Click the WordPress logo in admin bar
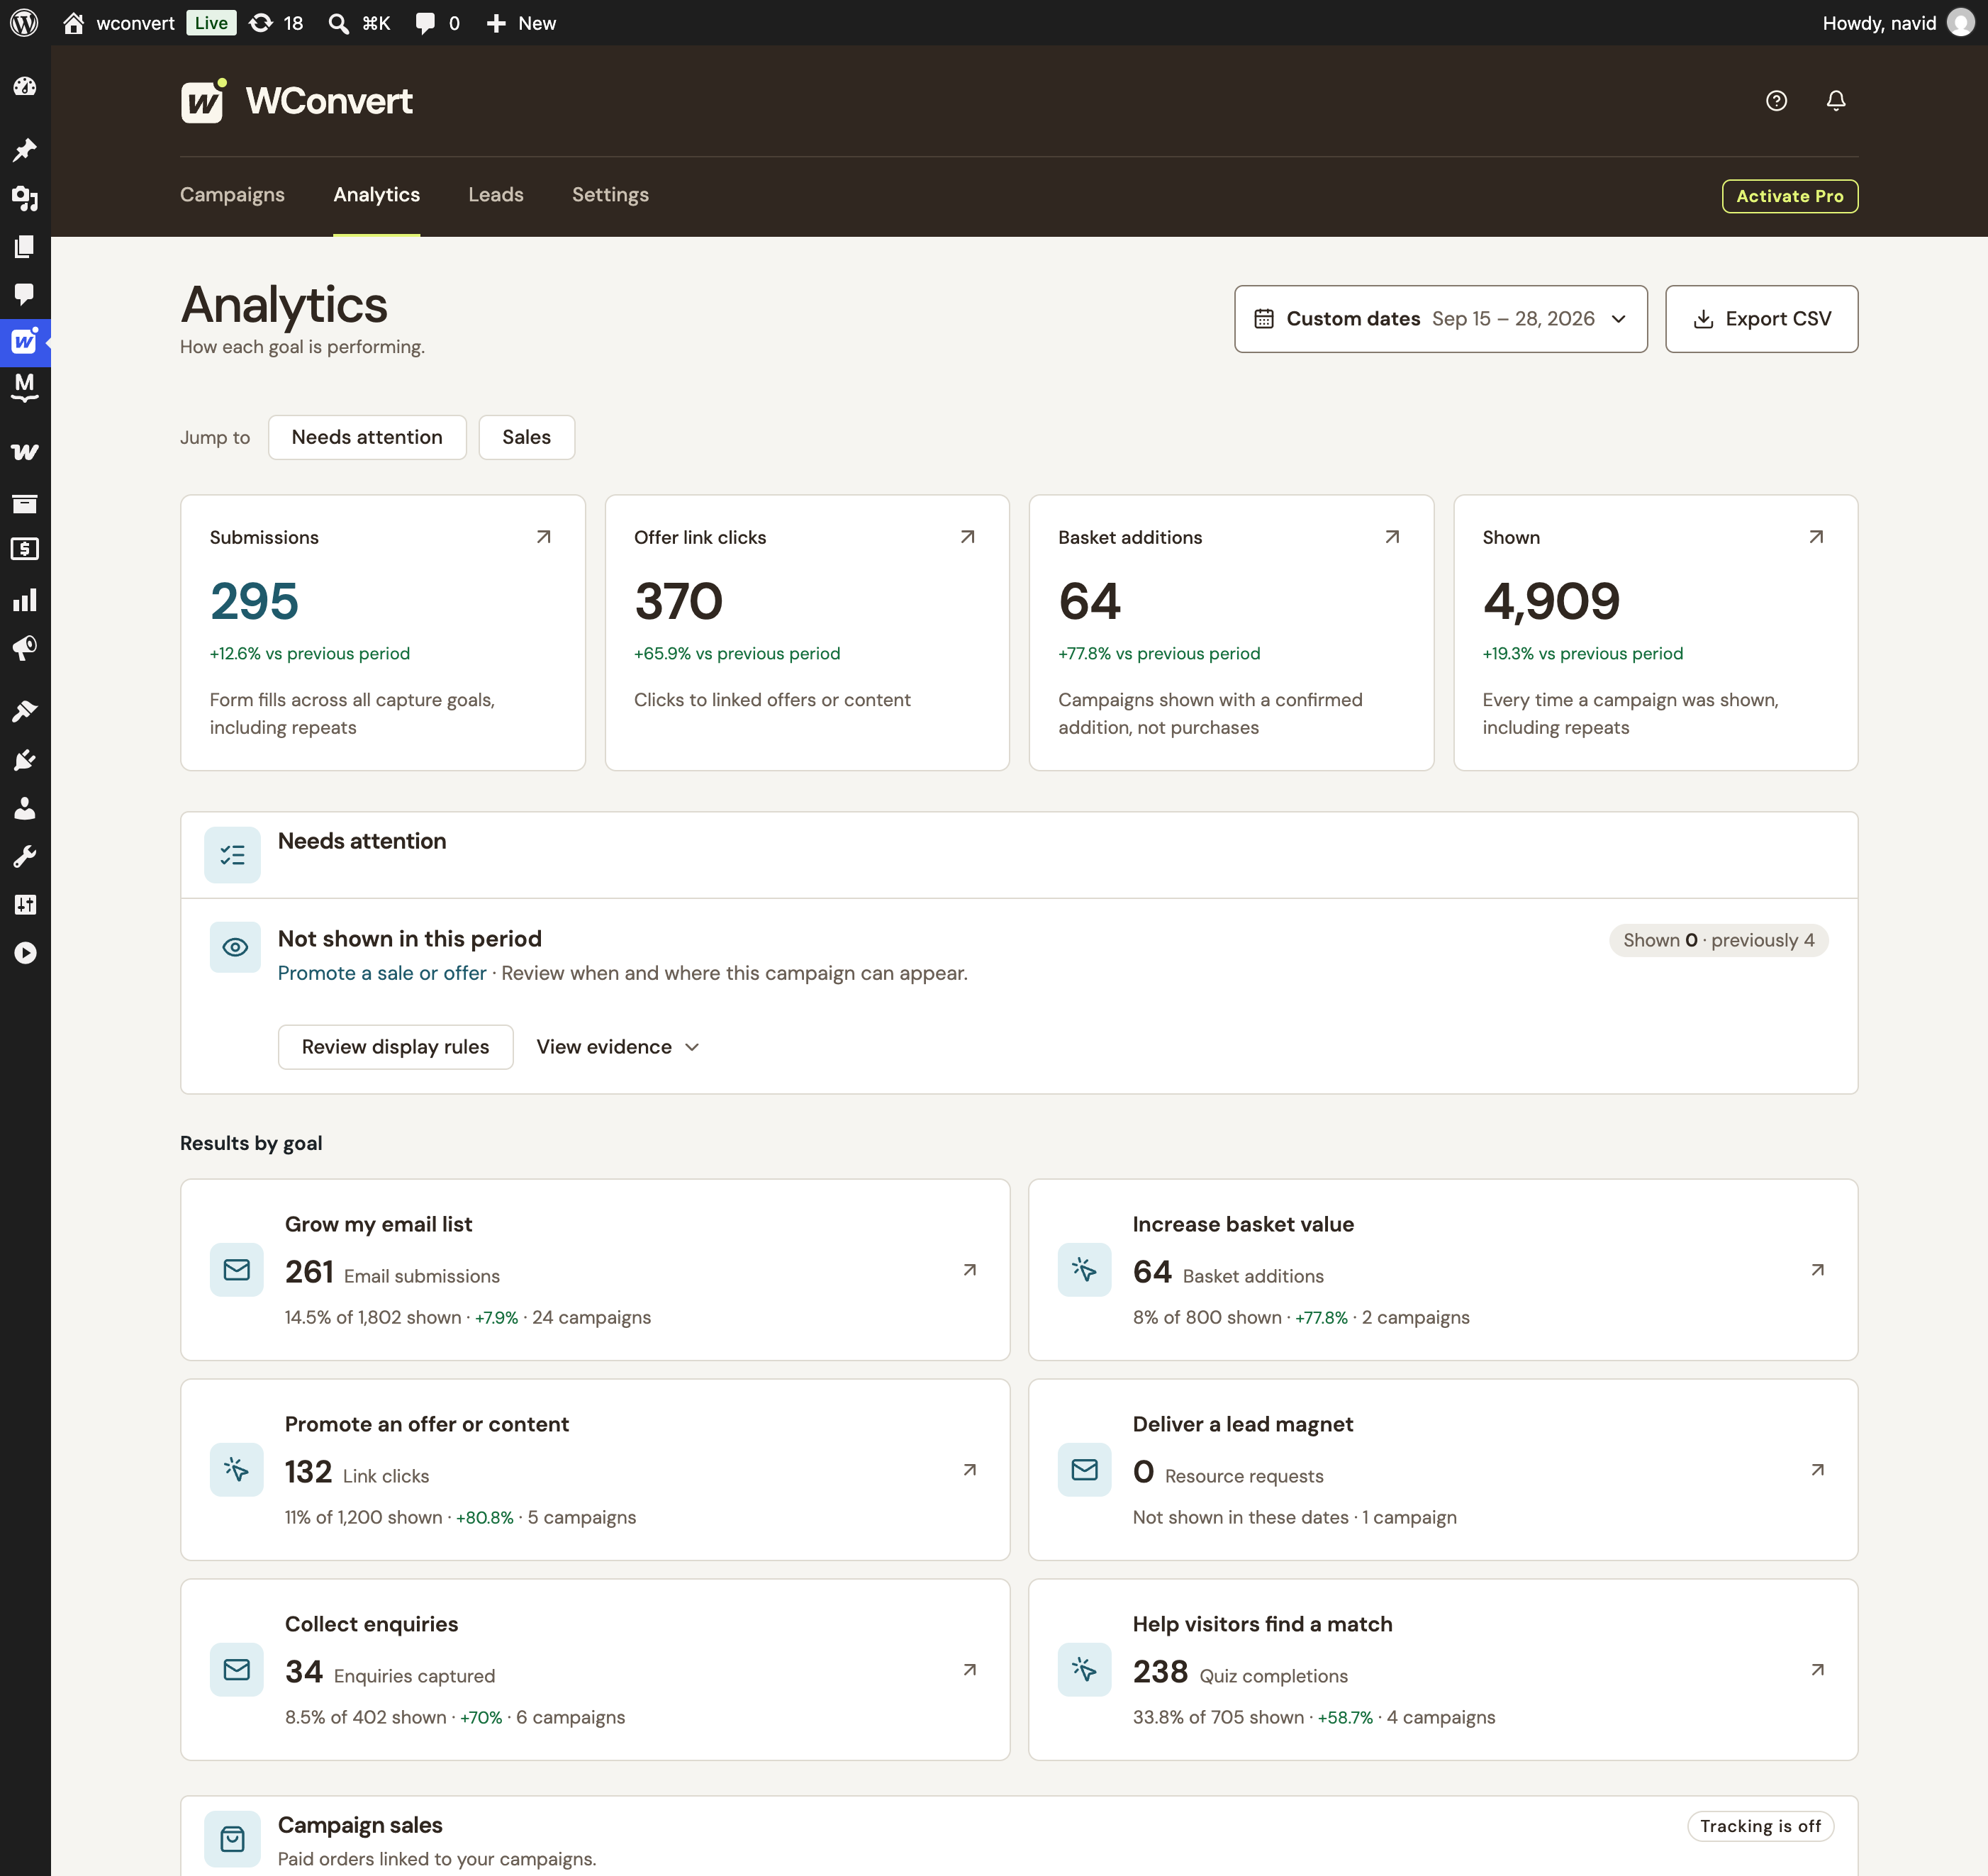Screen dimensions: 1988x1876 tap(24, 23)
